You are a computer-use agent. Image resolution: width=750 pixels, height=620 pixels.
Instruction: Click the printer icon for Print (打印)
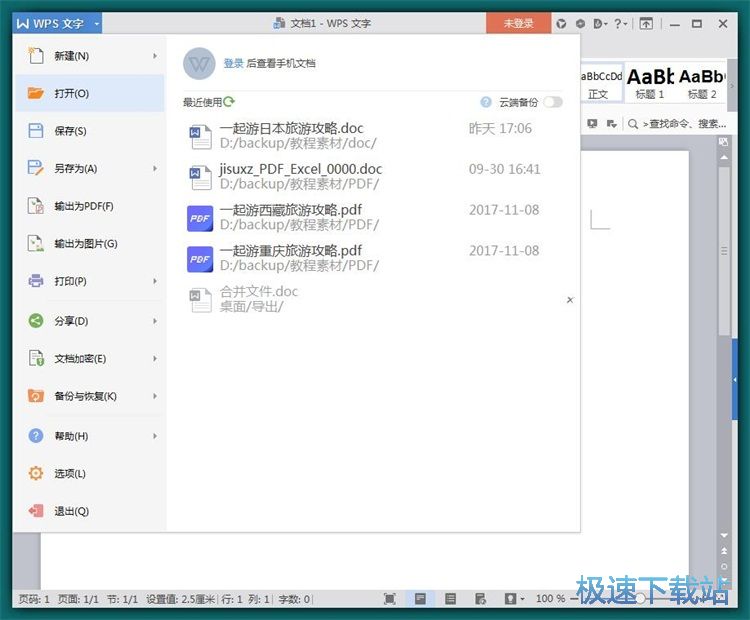click(x=36, y=281)
